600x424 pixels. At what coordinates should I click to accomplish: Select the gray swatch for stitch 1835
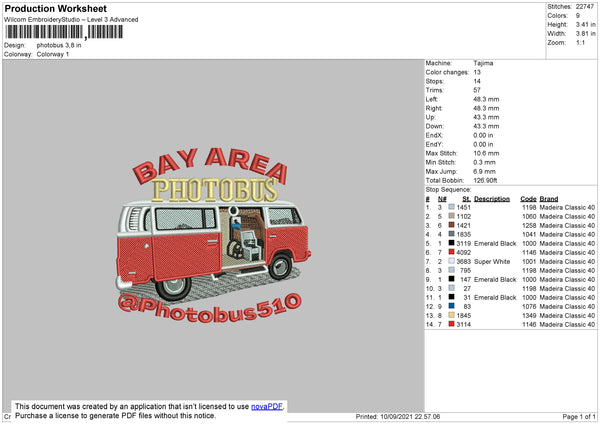pos(452,234)
